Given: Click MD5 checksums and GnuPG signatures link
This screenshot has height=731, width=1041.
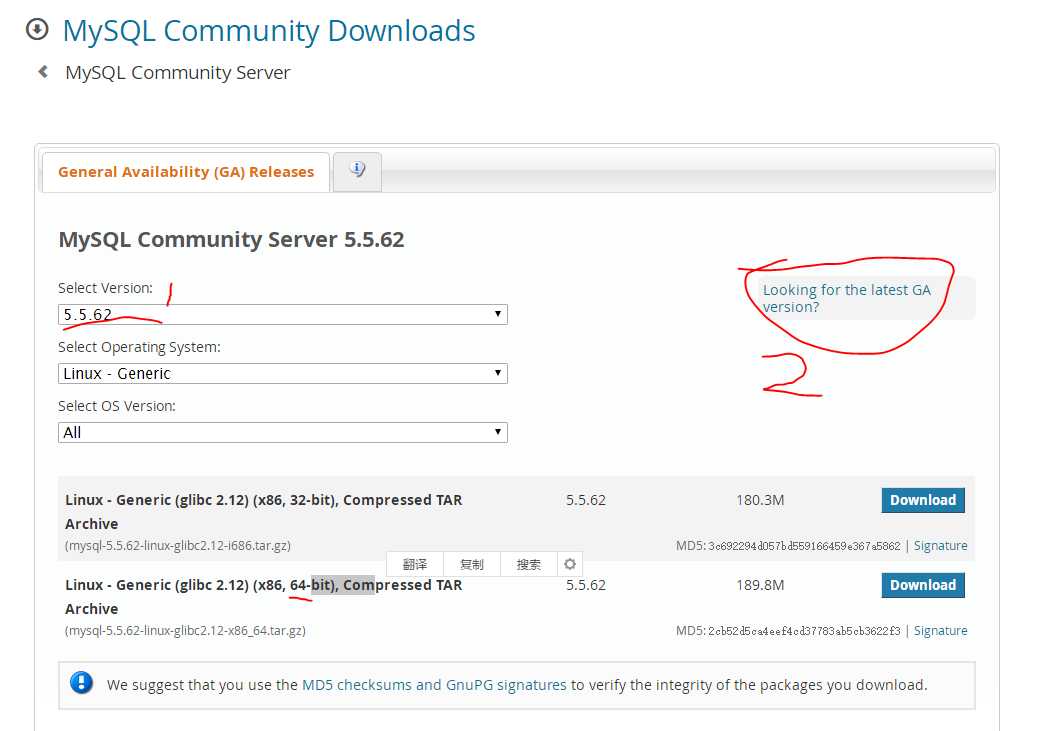Looking at the screenshot, I should point(434,685).
